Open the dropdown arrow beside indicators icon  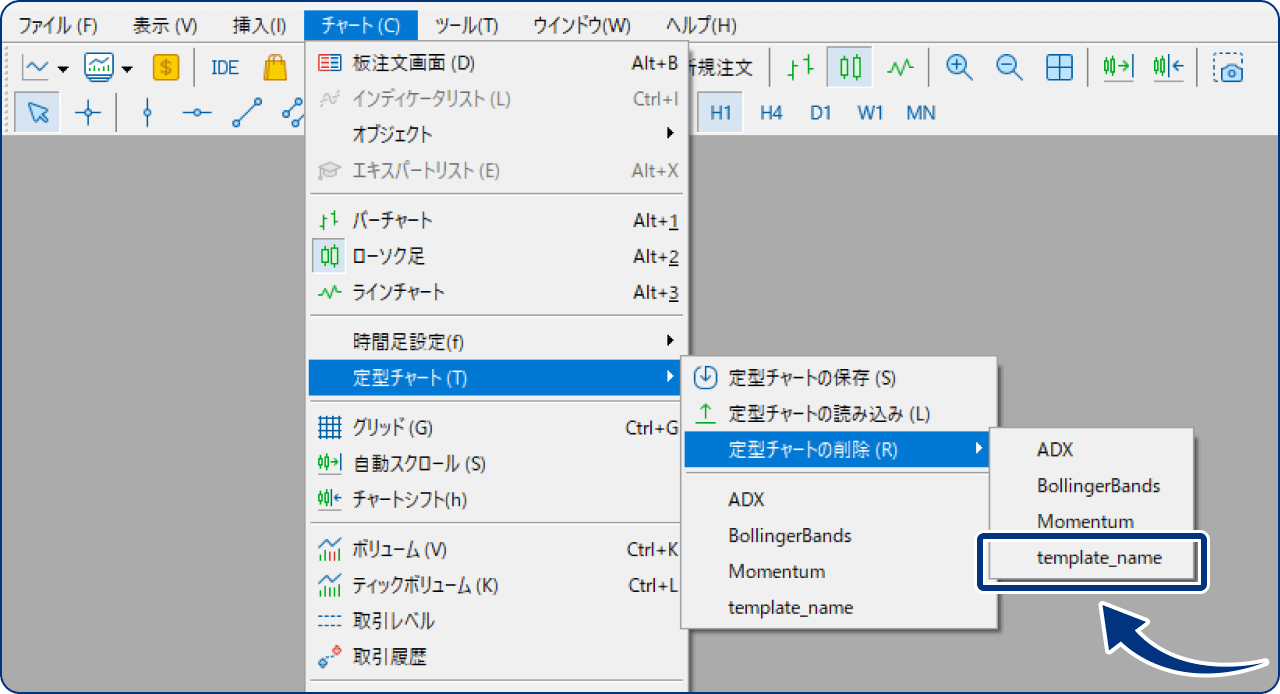click(x=127, y=69)
